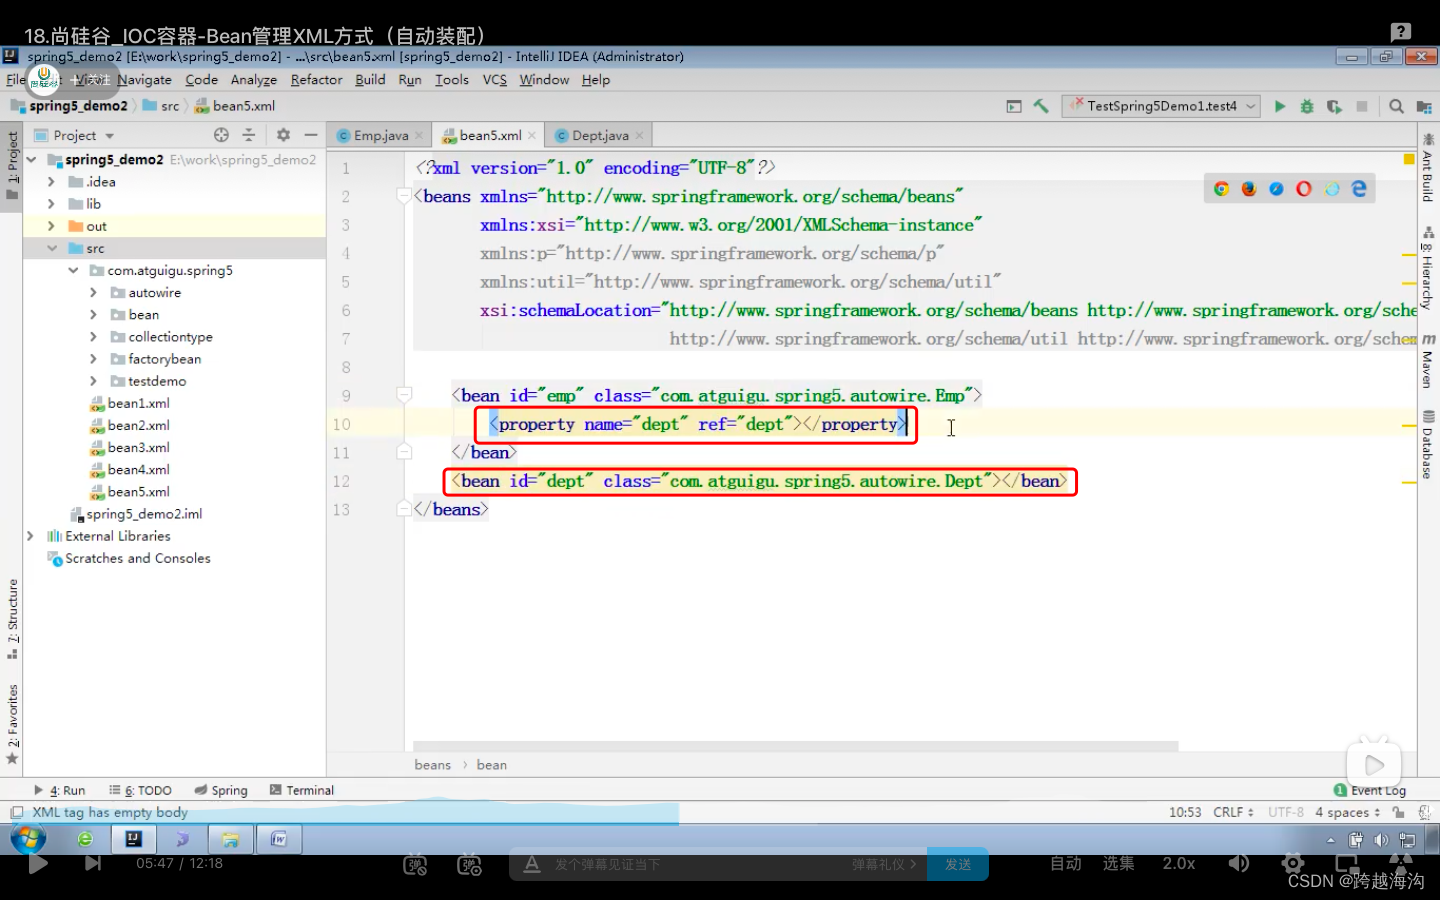
Task: Preview bean5.xml in Opera
Action: tap(1304, 189)
